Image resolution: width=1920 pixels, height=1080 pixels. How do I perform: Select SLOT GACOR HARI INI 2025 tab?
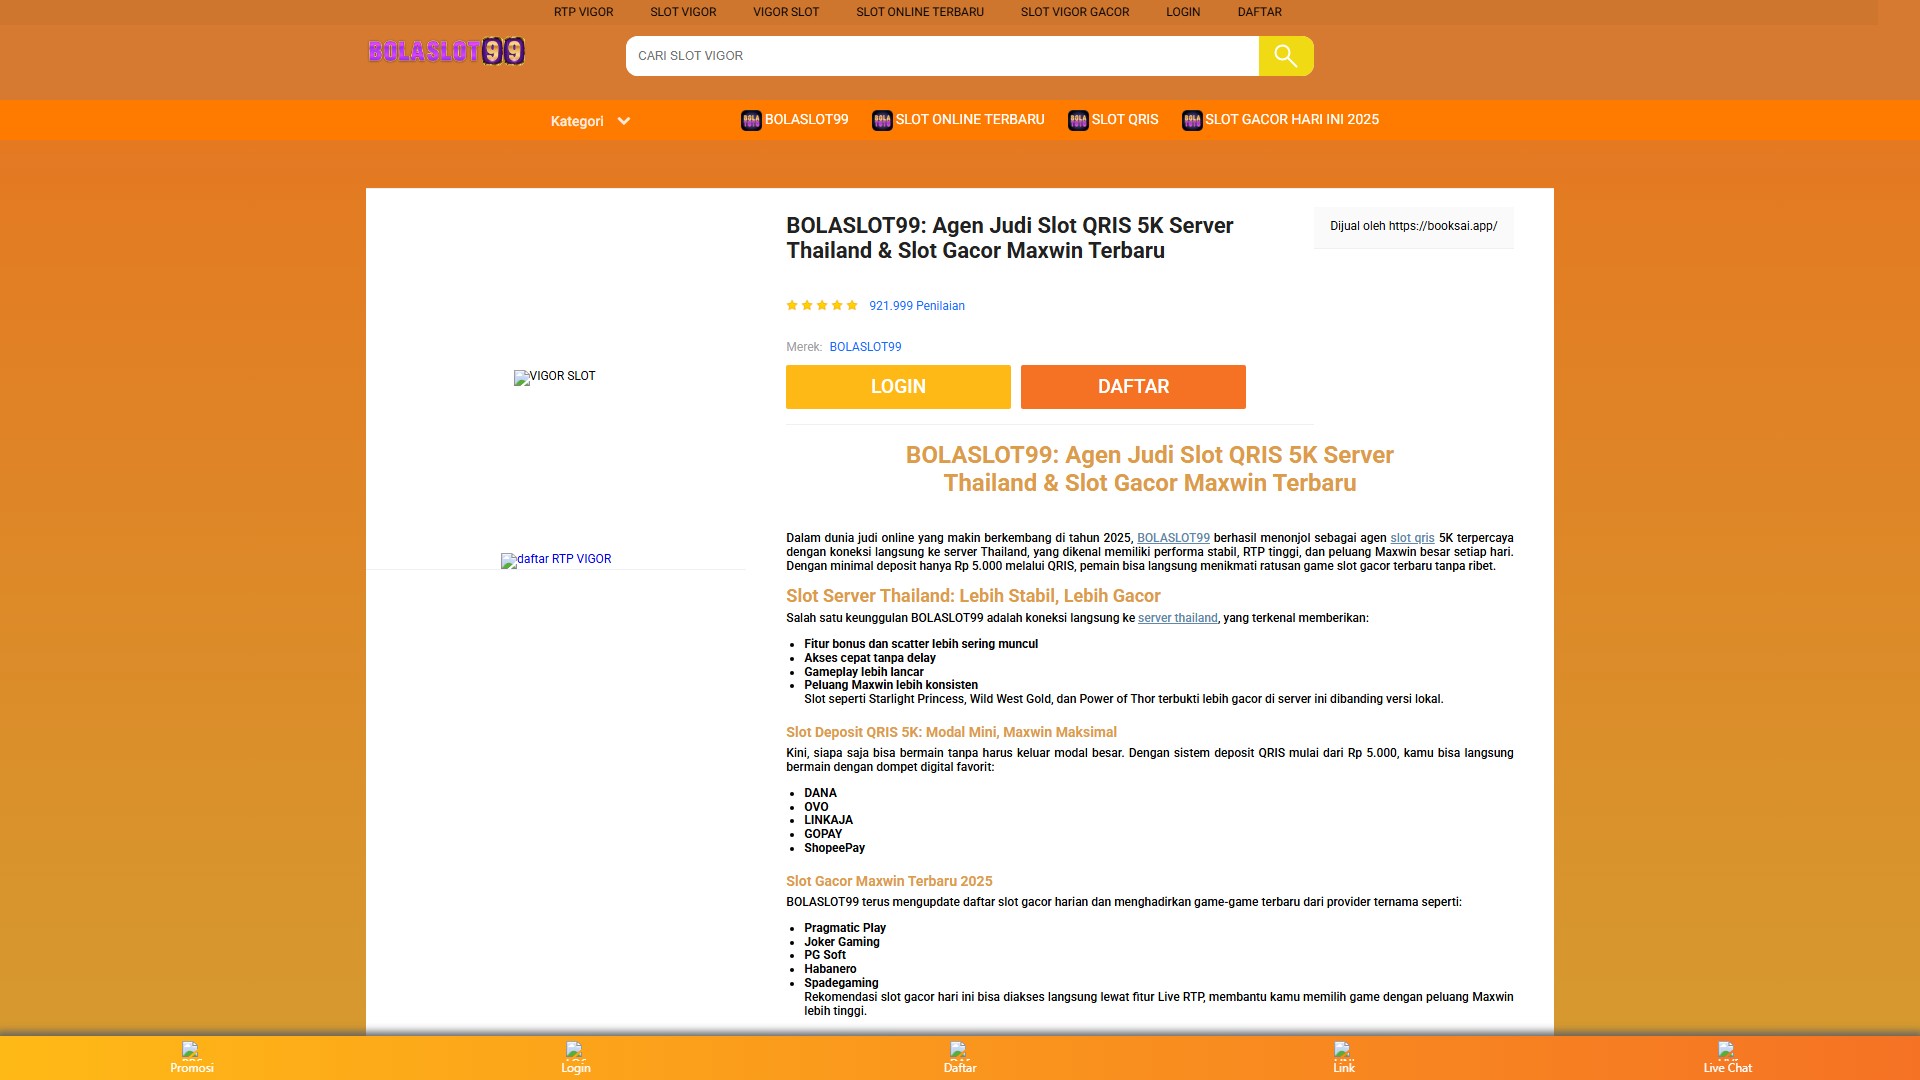click(x=1290, y=119)
